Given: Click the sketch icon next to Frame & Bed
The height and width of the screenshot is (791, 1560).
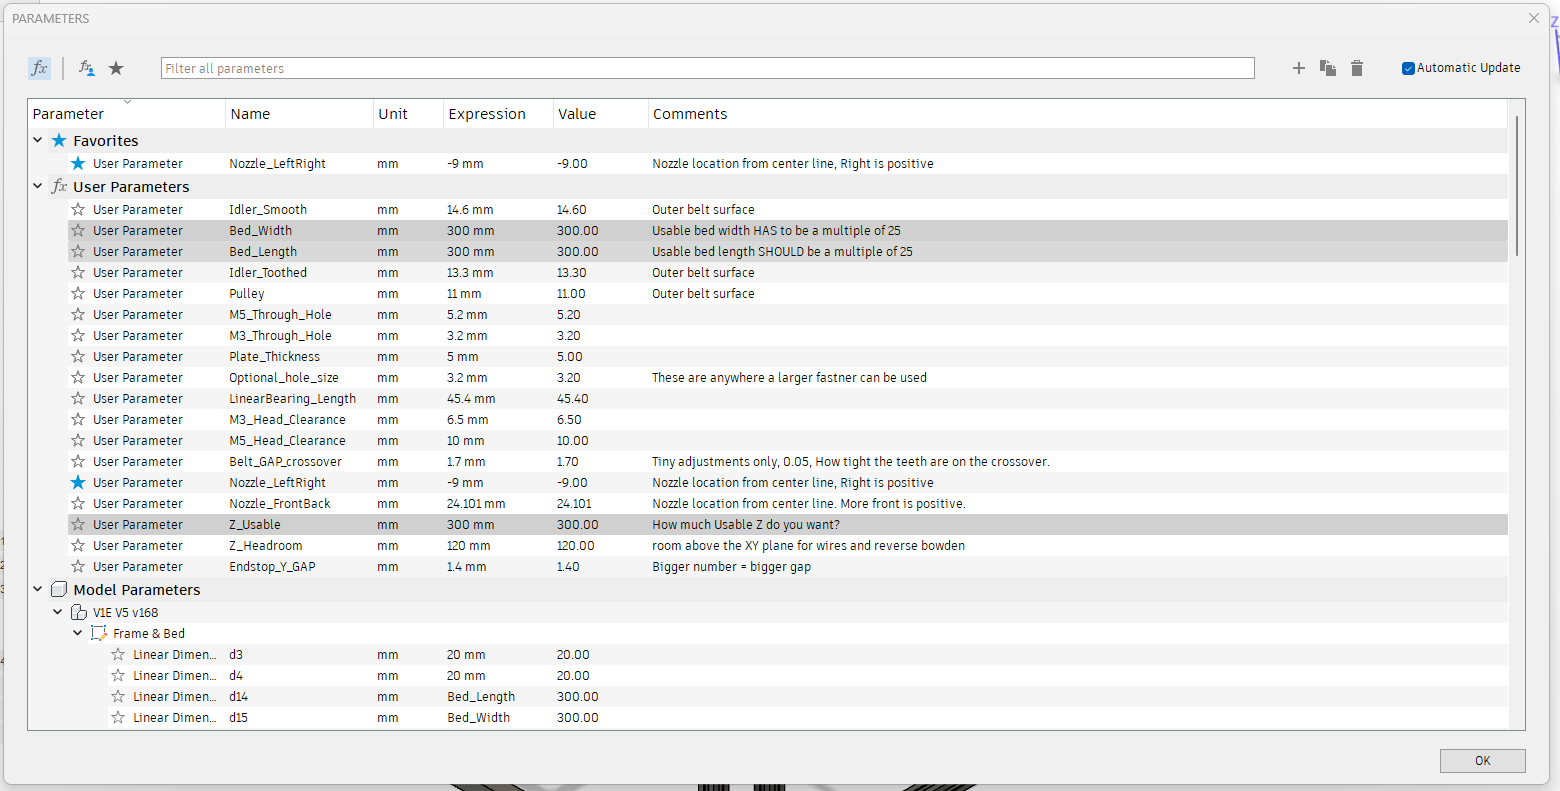Looking at the screenshot, I should 97,632.
